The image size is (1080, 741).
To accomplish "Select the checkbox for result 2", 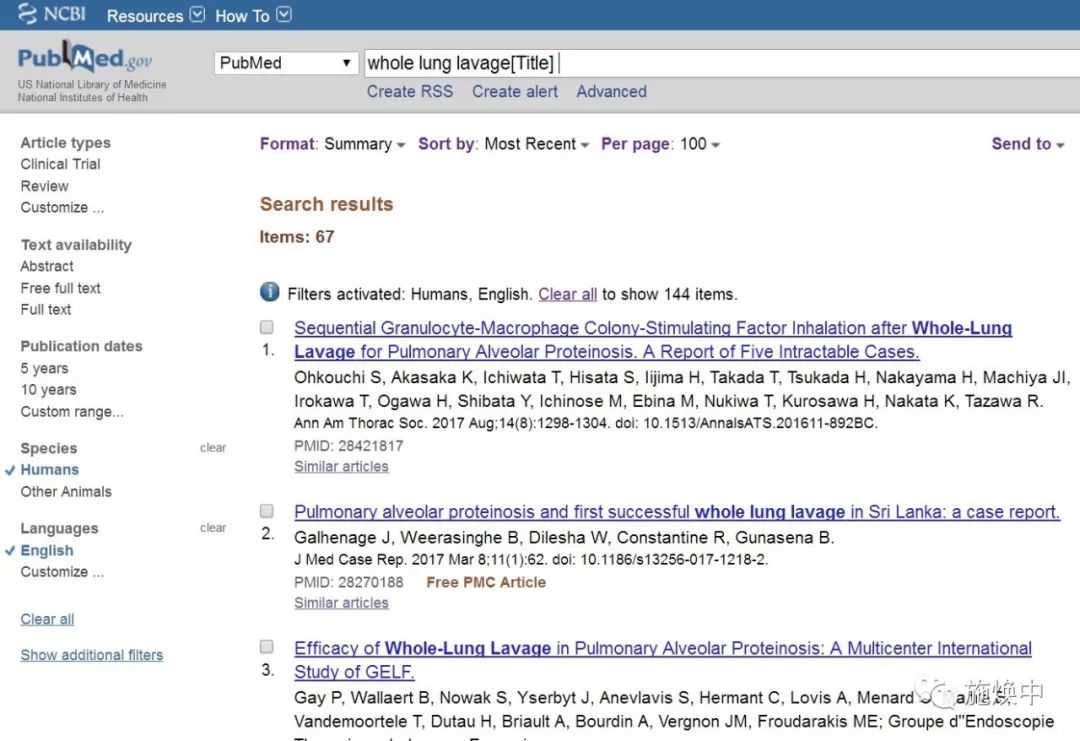I will (x=267, y=511).
